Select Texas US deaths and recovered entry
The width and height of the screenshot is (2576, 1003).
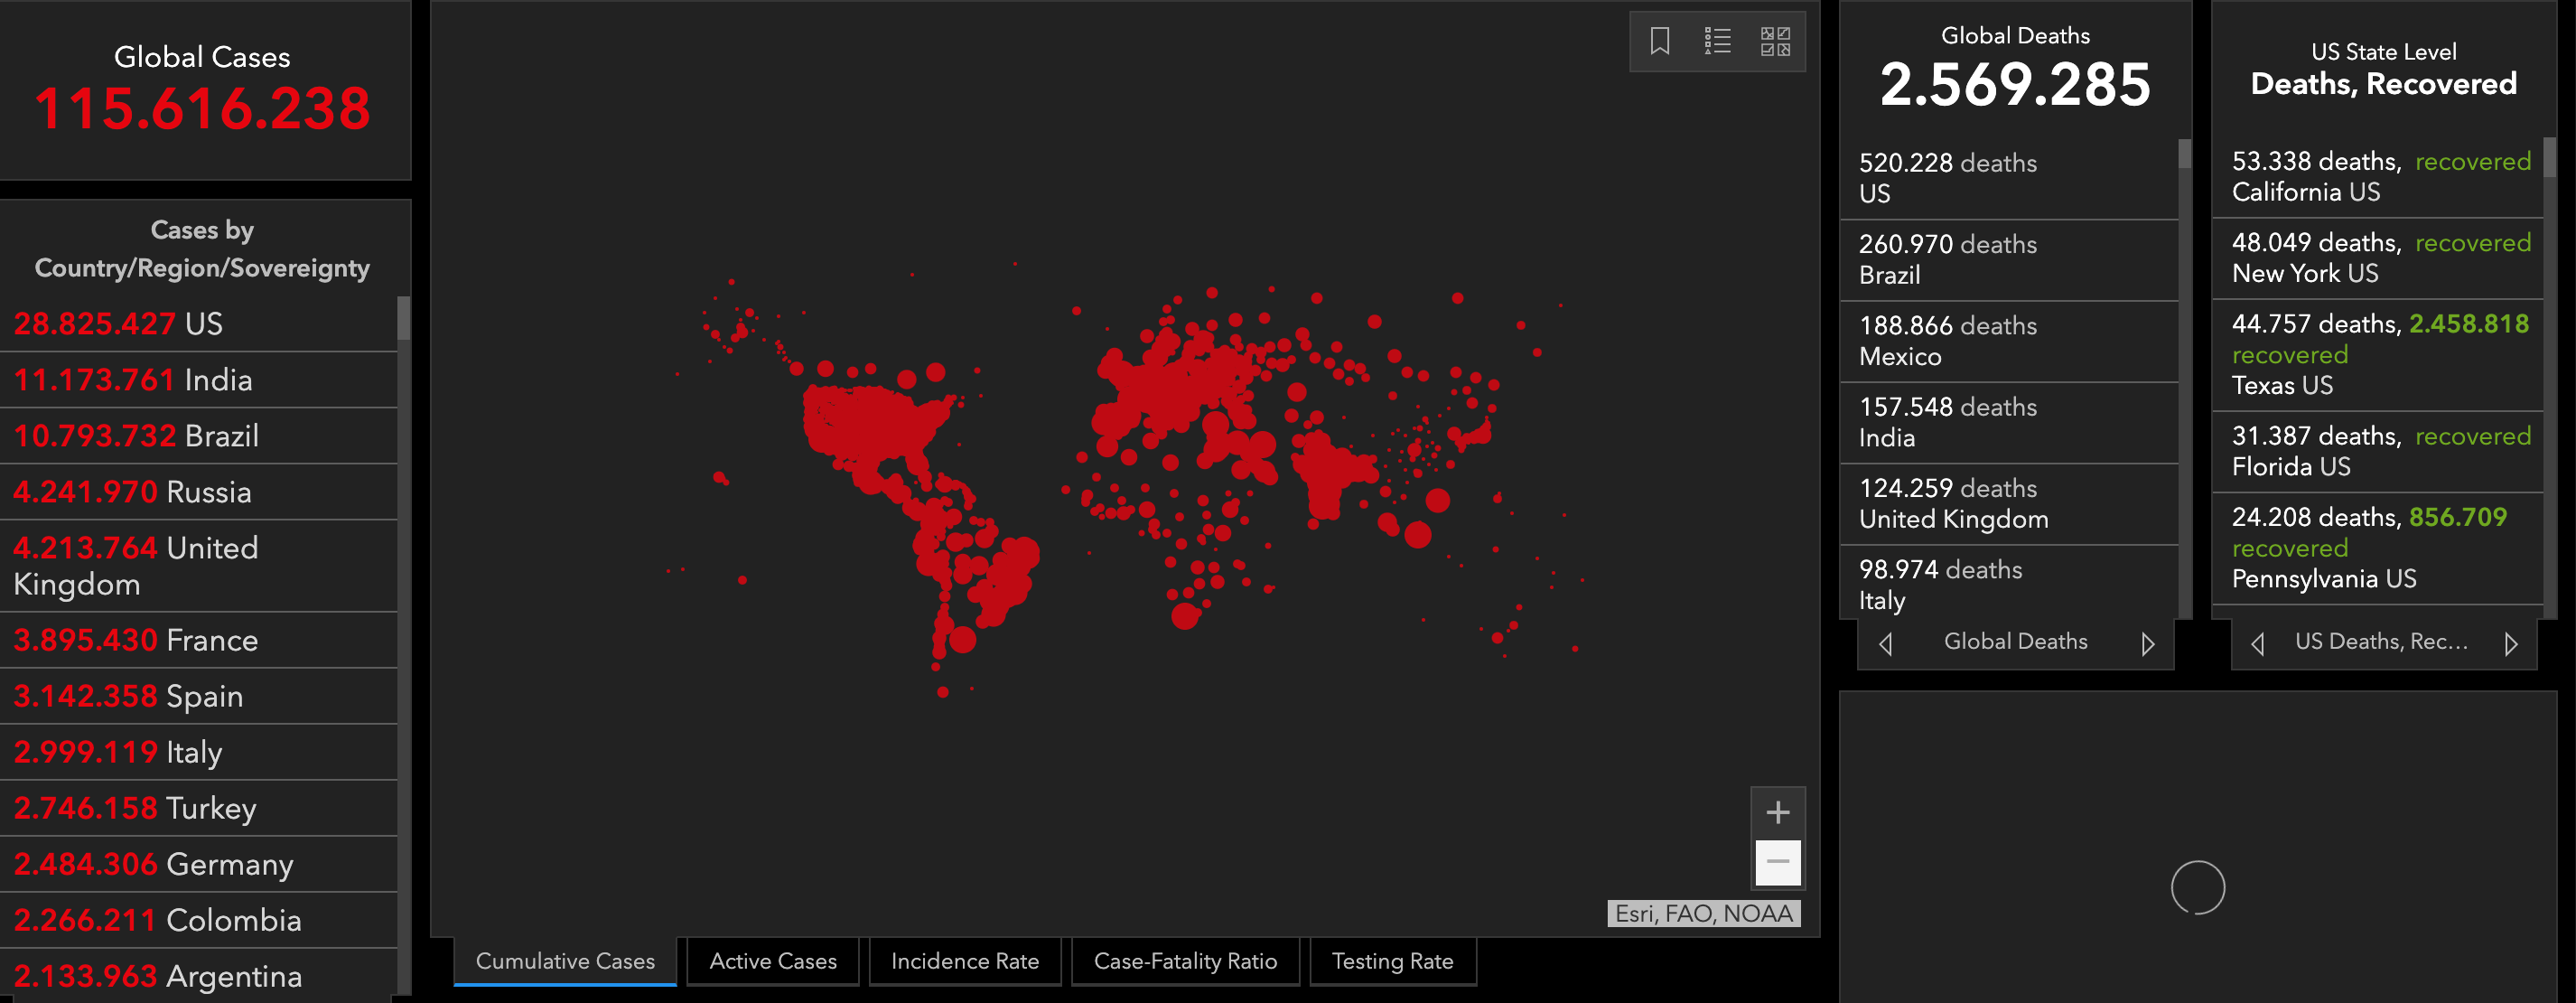pyautogui.click(x=2378, y=355)
